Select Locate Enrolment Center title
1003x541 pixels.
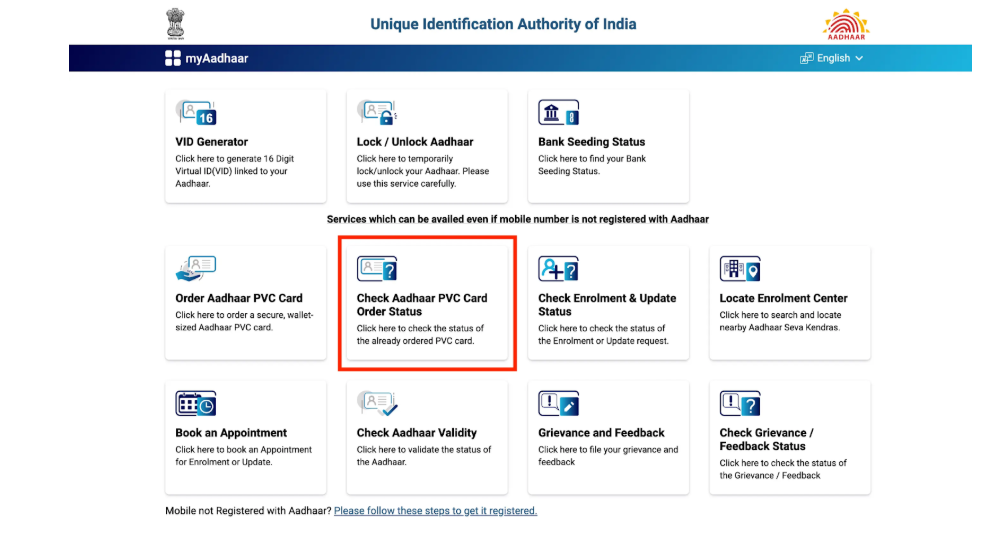pyautogui.click(x=784, y=298)
